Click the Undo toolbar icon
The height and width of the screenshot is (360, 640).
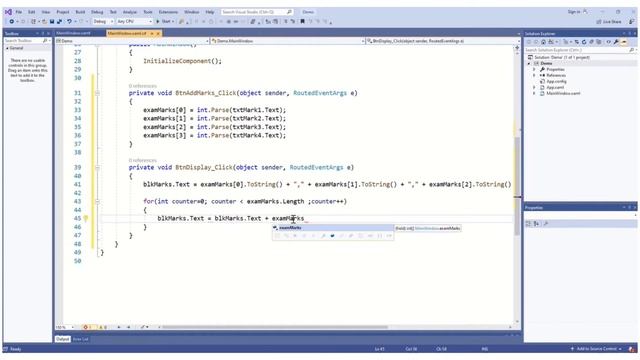[69, 21]
